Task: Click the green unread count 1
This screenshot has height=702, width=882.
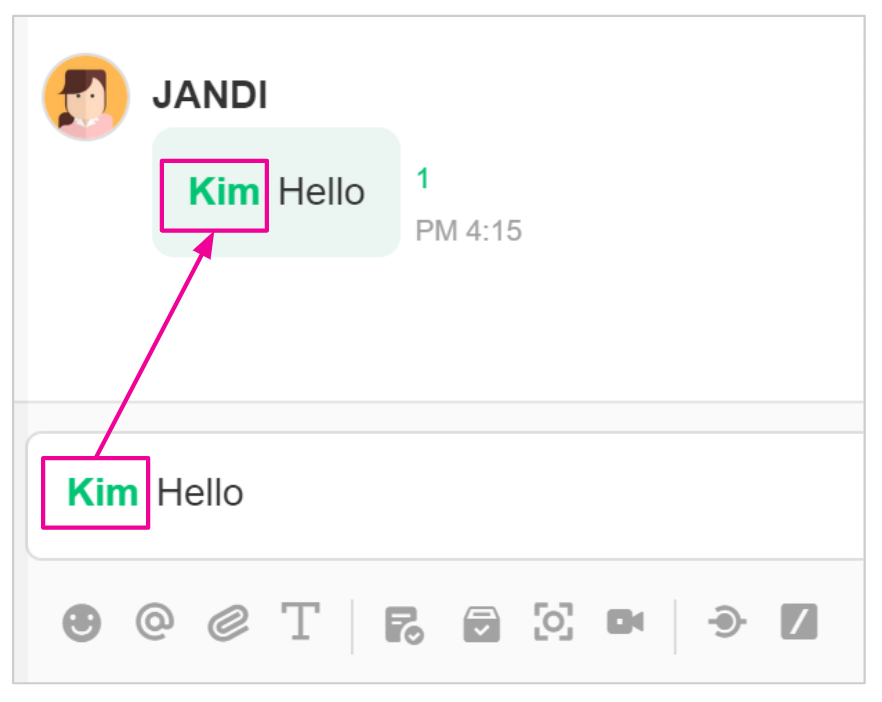Action: pos(423,180)
